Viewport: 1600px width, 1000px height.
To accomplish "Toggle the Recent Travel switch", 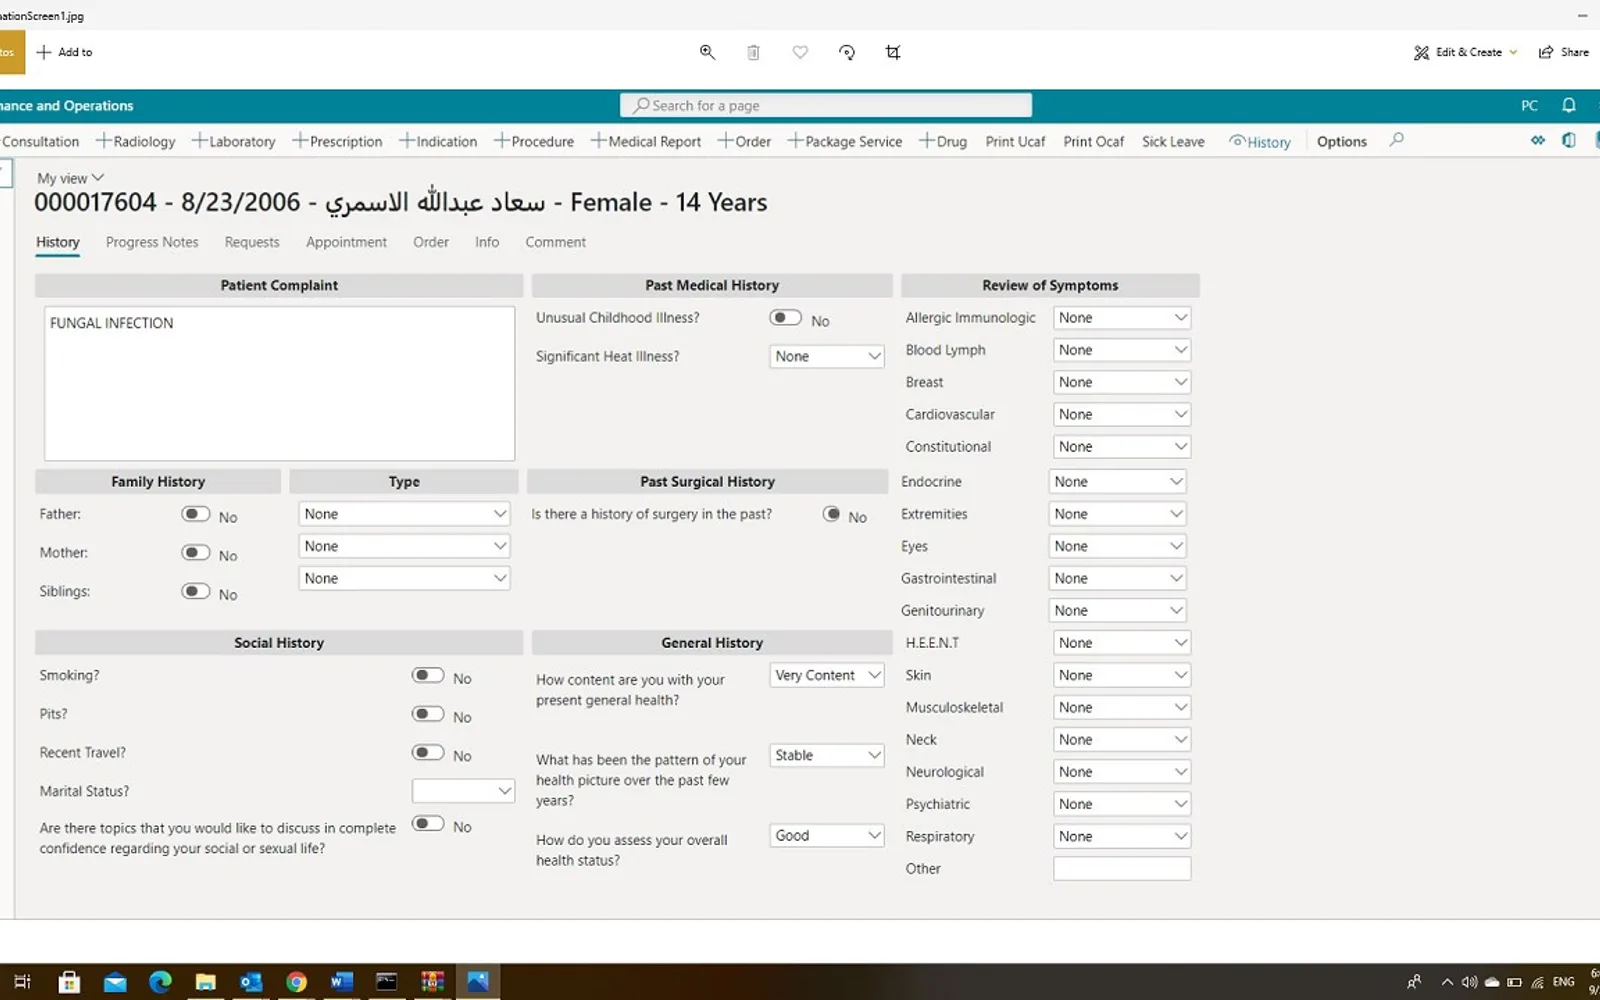I will coord(428,752).
